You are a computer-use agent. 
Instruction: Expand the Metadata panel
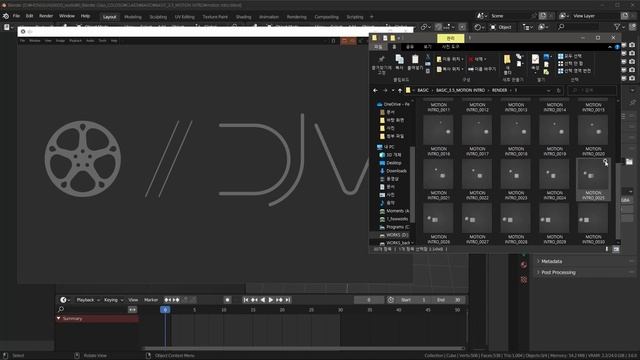551,261
